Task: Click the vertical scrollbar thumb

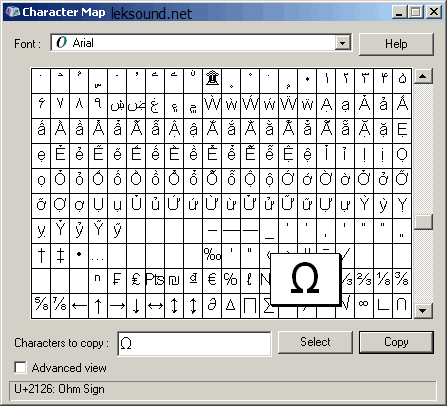Action: pos(423,222)
